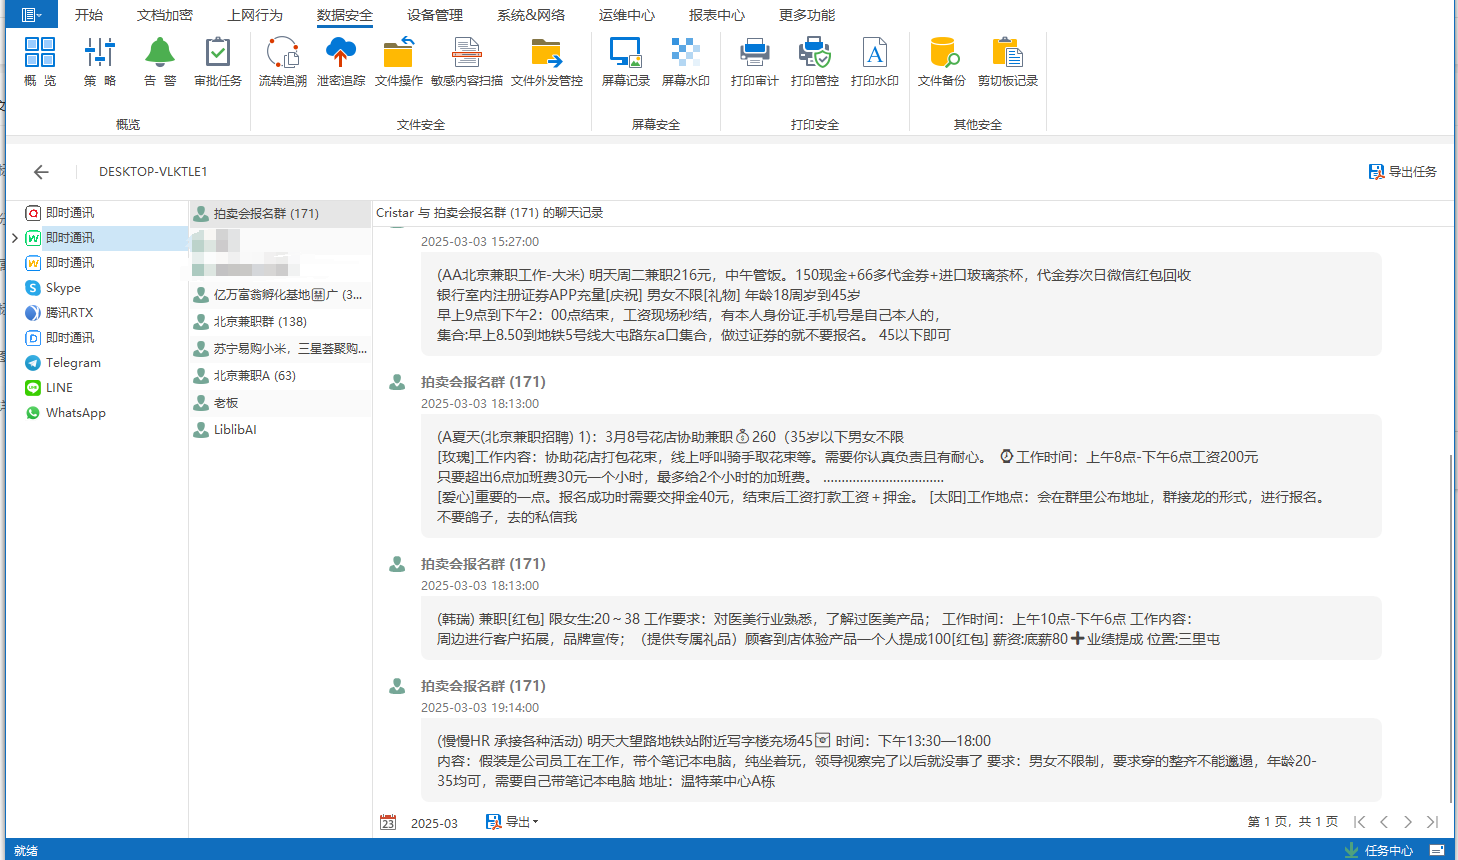Expand the selected 即时通讯 tree node
The width and height of the screenshot is (1458, 860).
click(15, 238)
